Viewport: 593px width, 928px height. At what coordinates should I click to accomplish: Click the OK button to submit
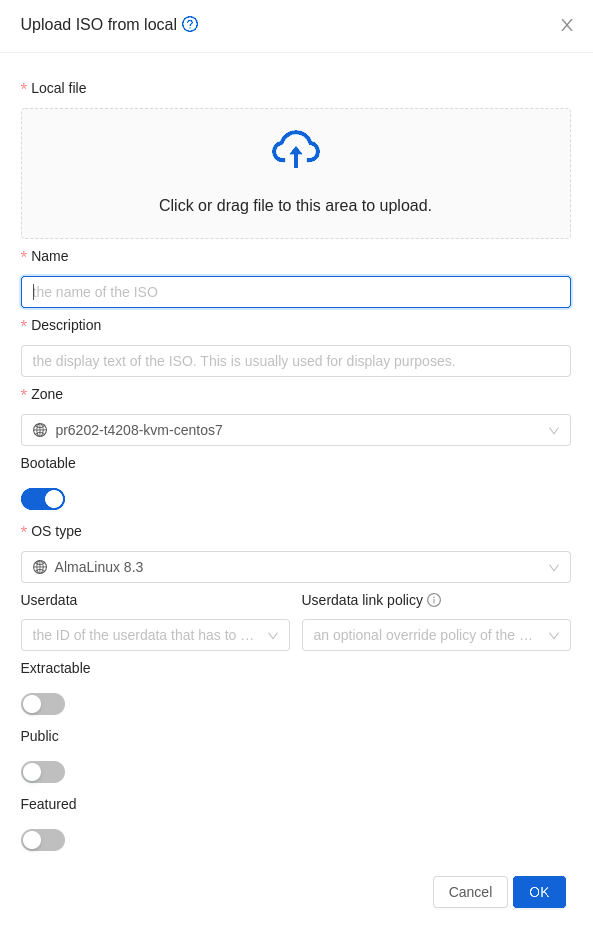[x=539, y=892]
